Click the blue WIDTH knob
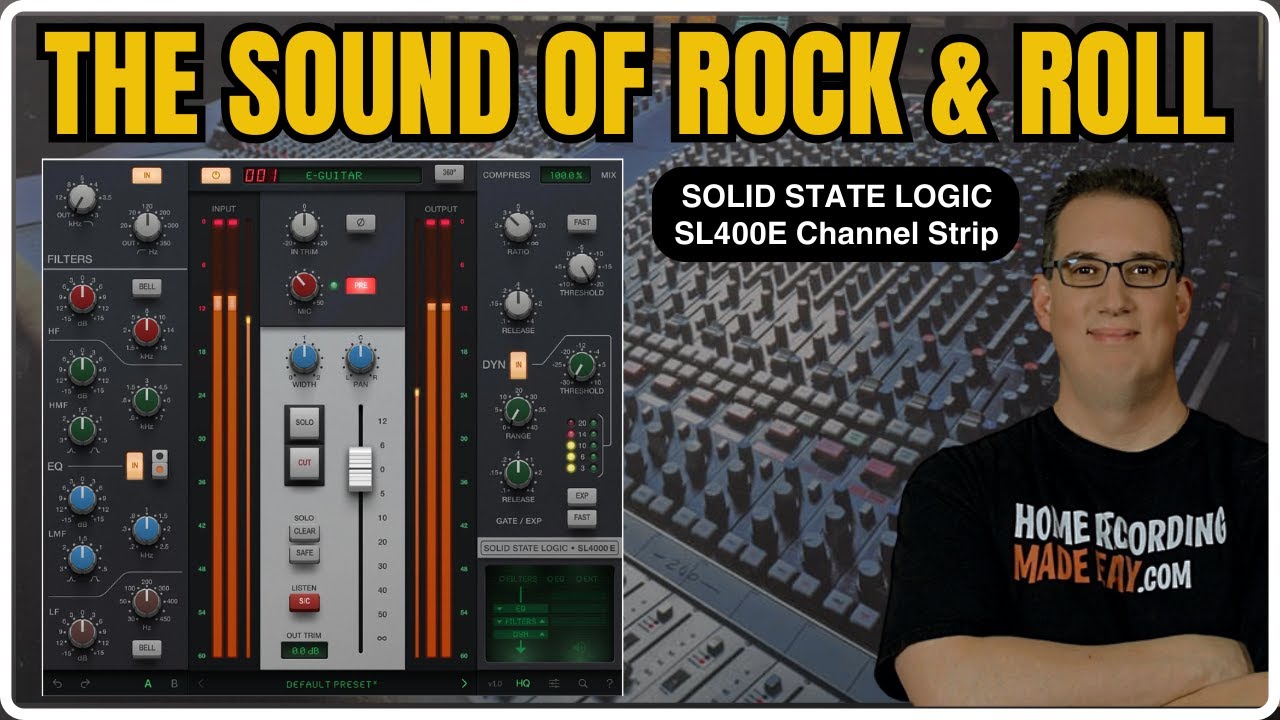The height and width of the screenshot is (720, 1280). click(304, 360)
